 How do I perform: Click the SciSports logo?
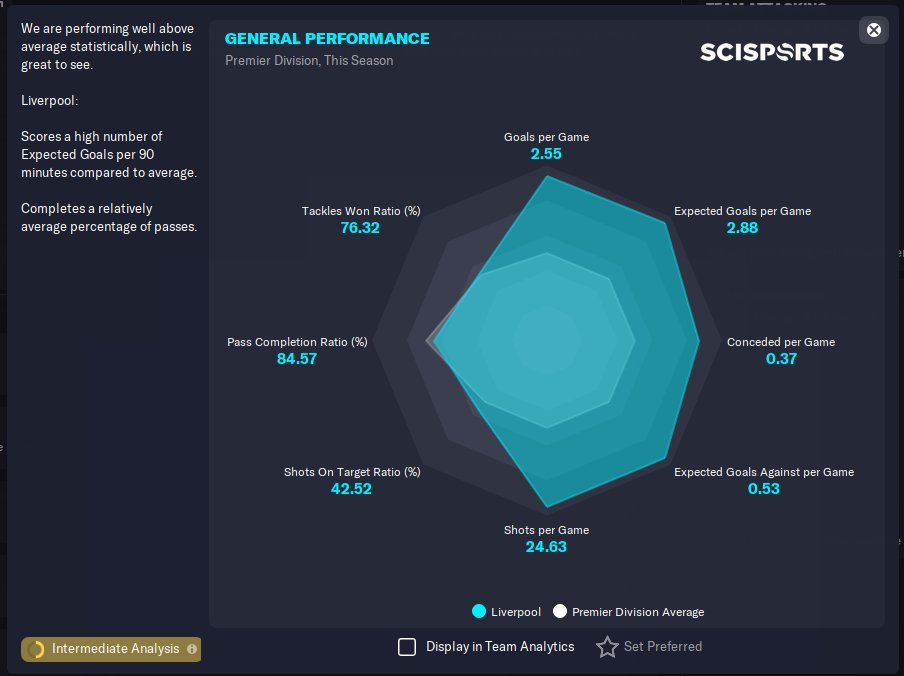[x=772, y=52]
